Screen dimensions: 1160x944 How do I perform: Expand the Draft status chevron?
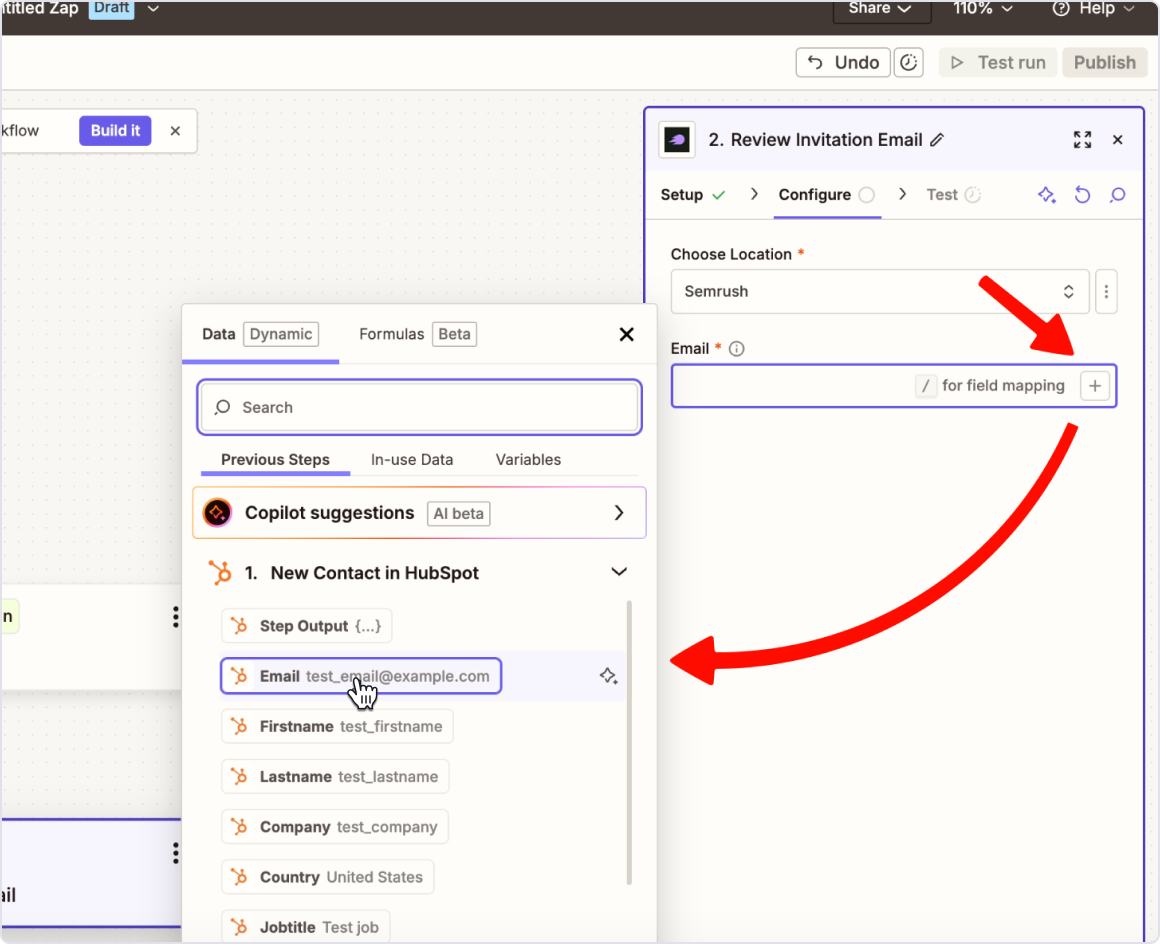[153, 9]
